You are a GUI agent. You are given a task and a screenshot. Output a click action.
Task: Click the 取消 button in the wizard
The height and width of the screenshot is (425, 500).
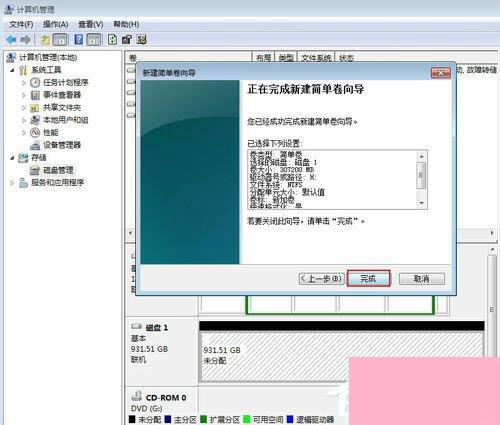coord(422,279)
